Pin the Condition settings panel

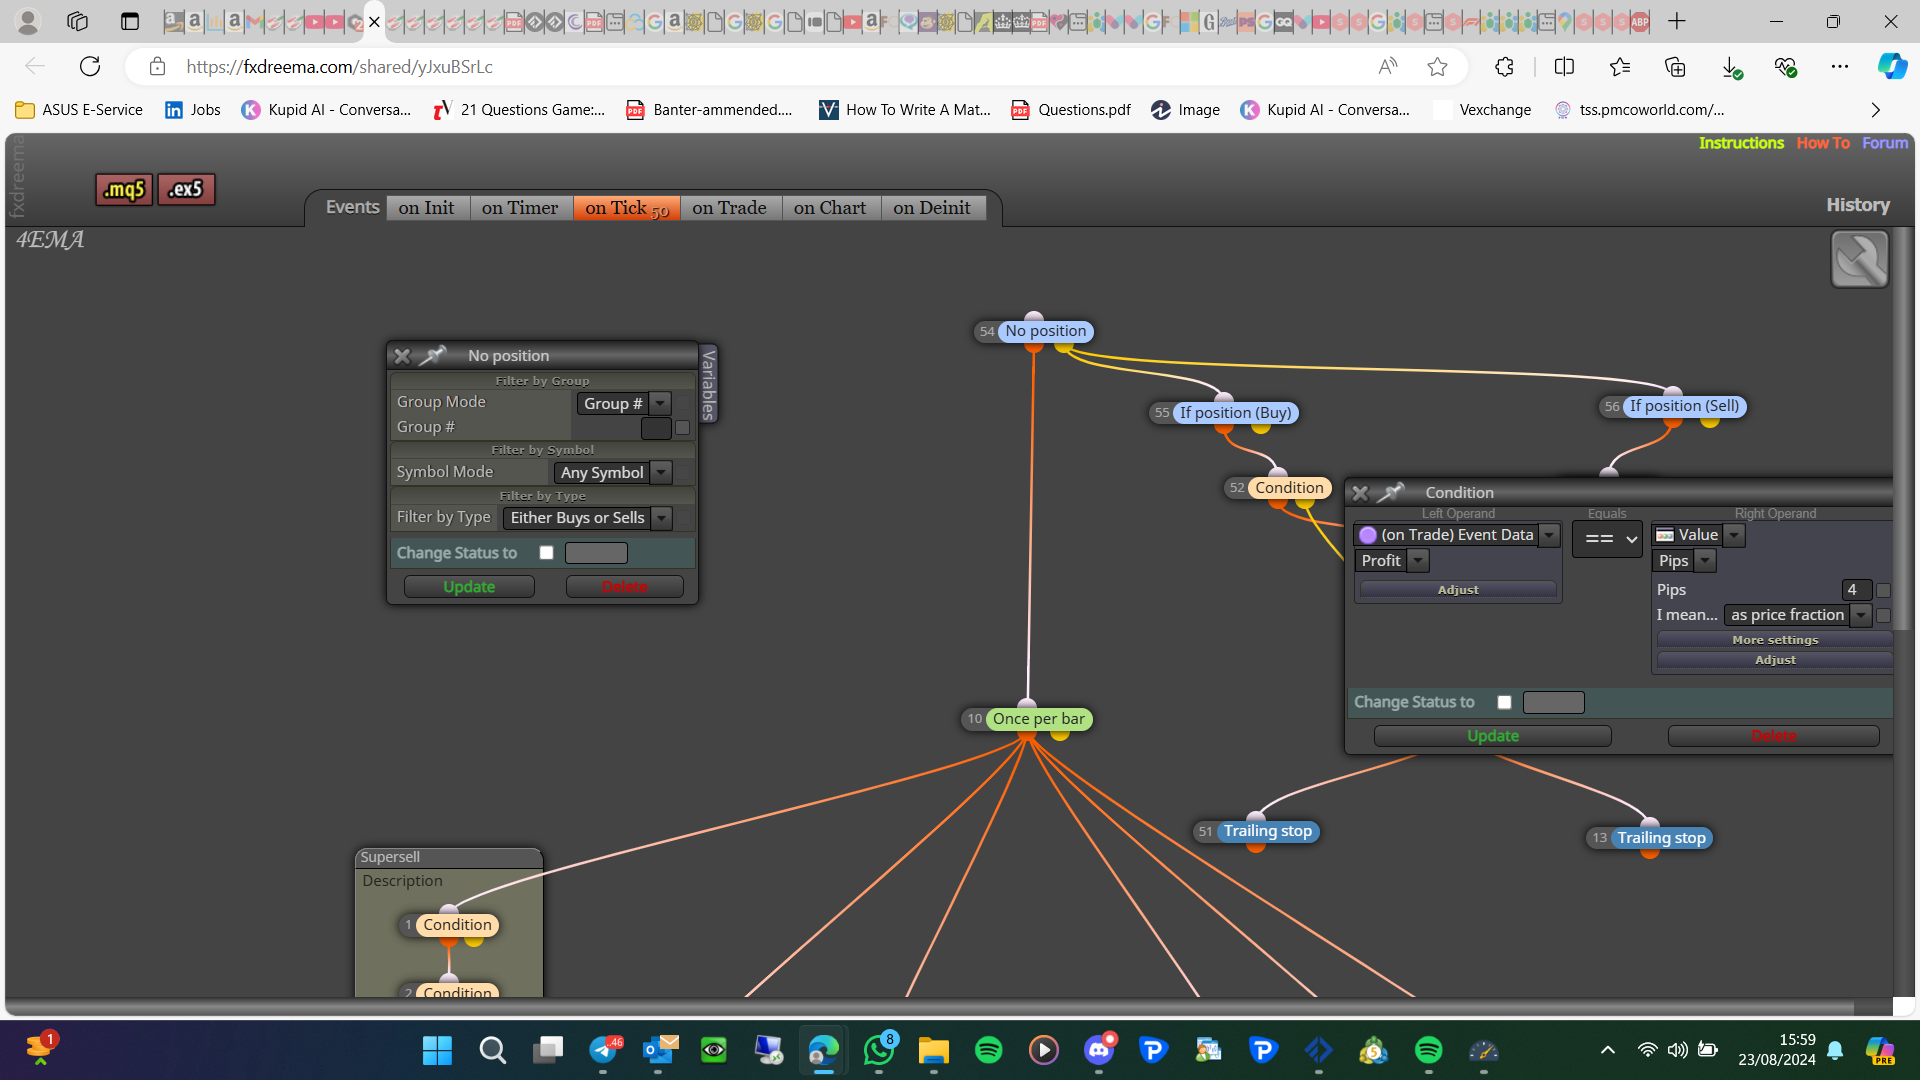(1391, 492)
